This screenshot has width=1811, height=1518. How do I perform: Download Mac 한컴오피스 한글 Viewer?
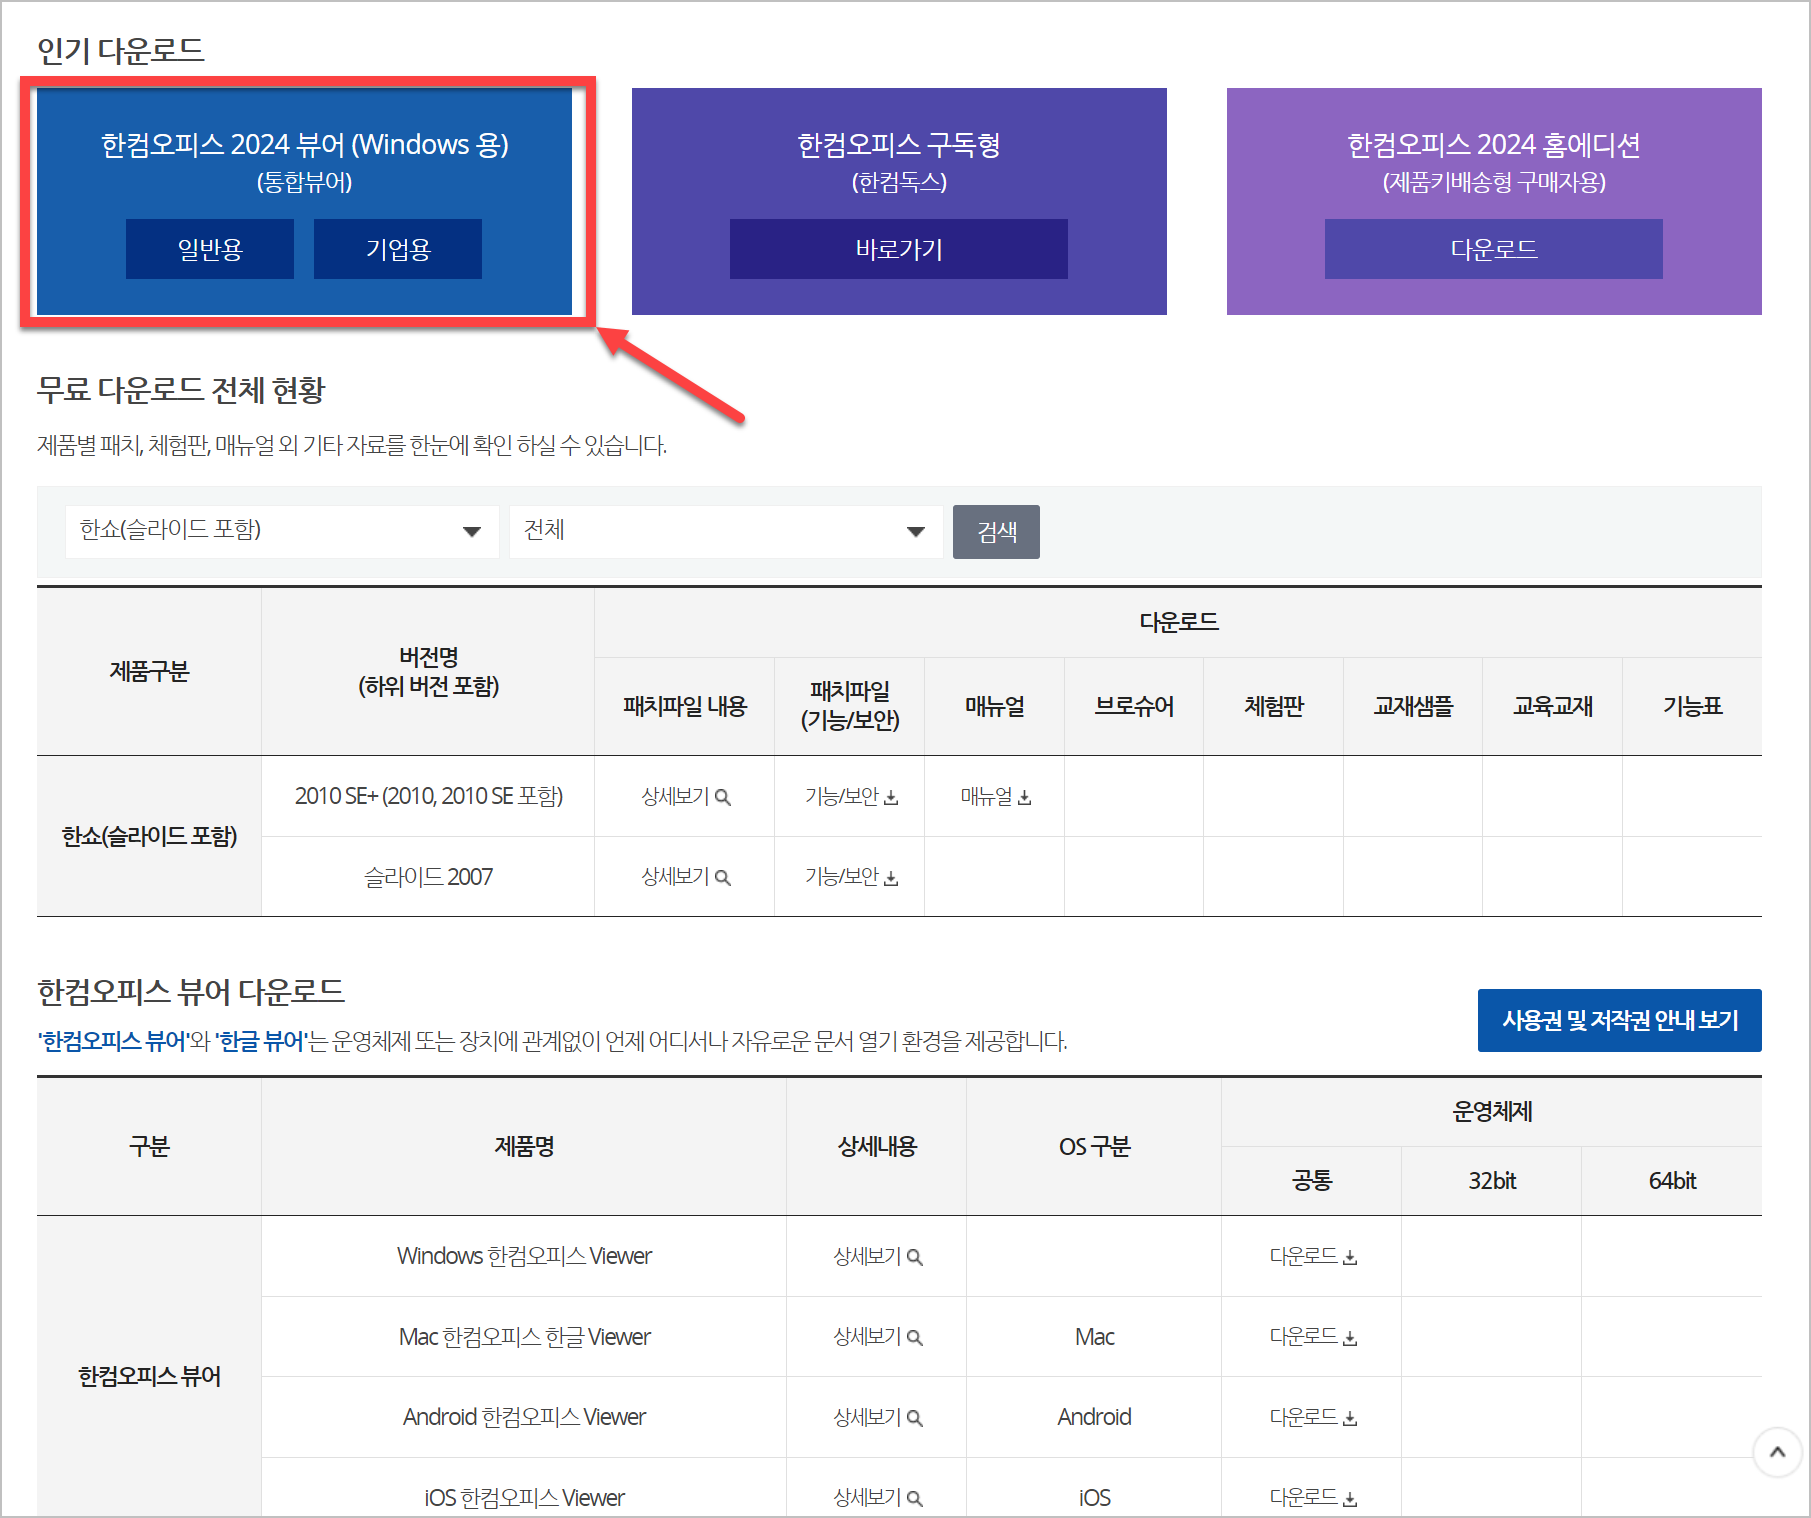click(1313, 1337)
